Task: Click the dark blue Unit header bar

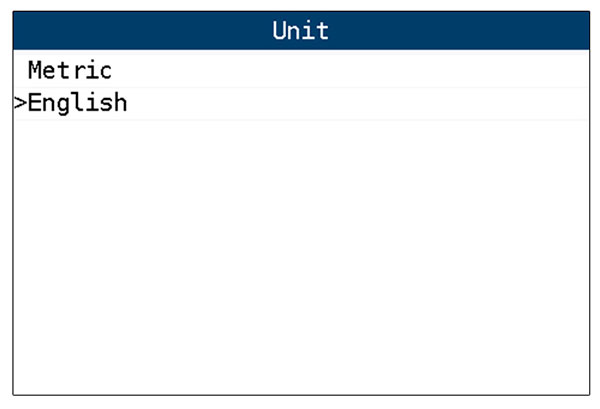Action: point(301,31)
